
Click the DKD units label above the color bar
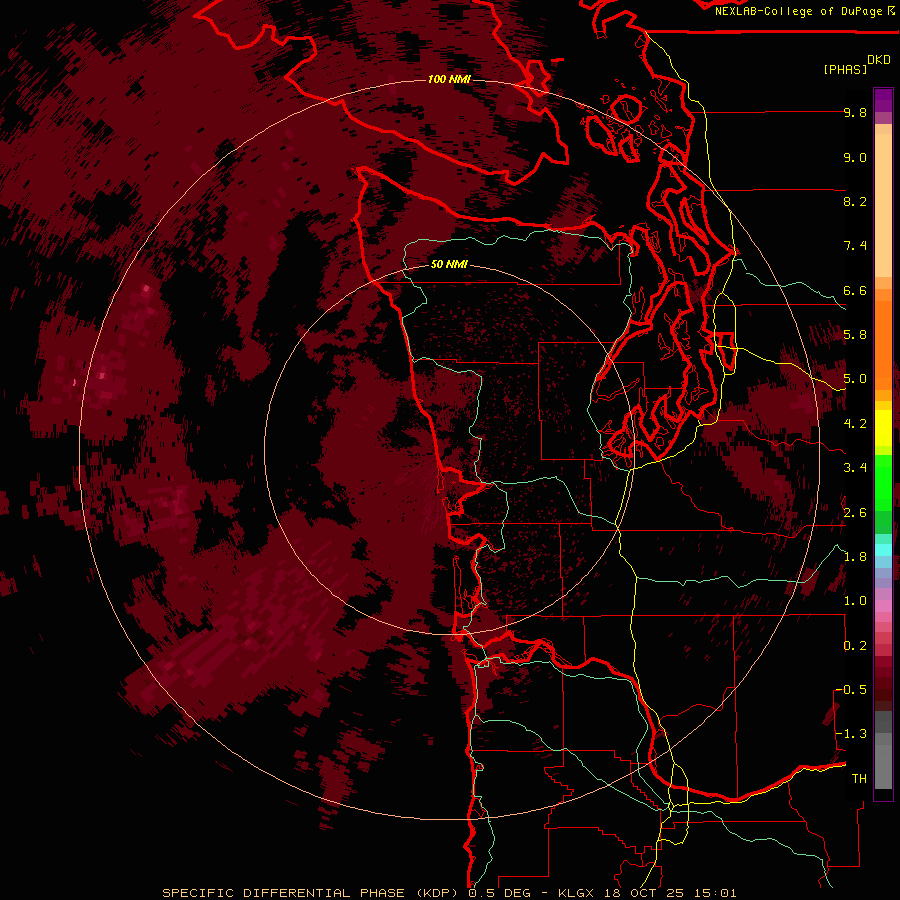(879, 60)
